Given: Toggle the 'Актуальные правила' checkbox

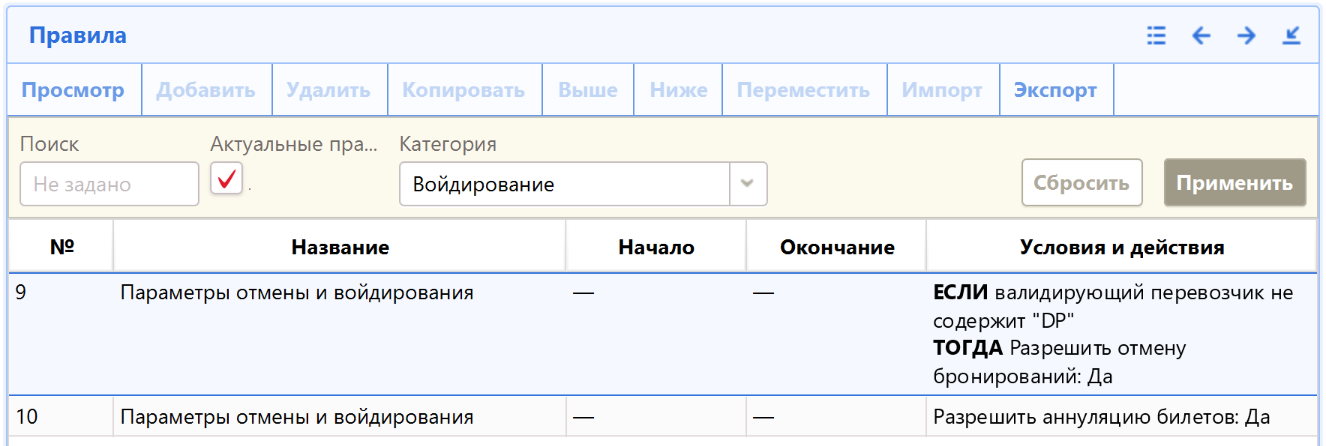Looking at the screenshot, I should pos(227,180).
